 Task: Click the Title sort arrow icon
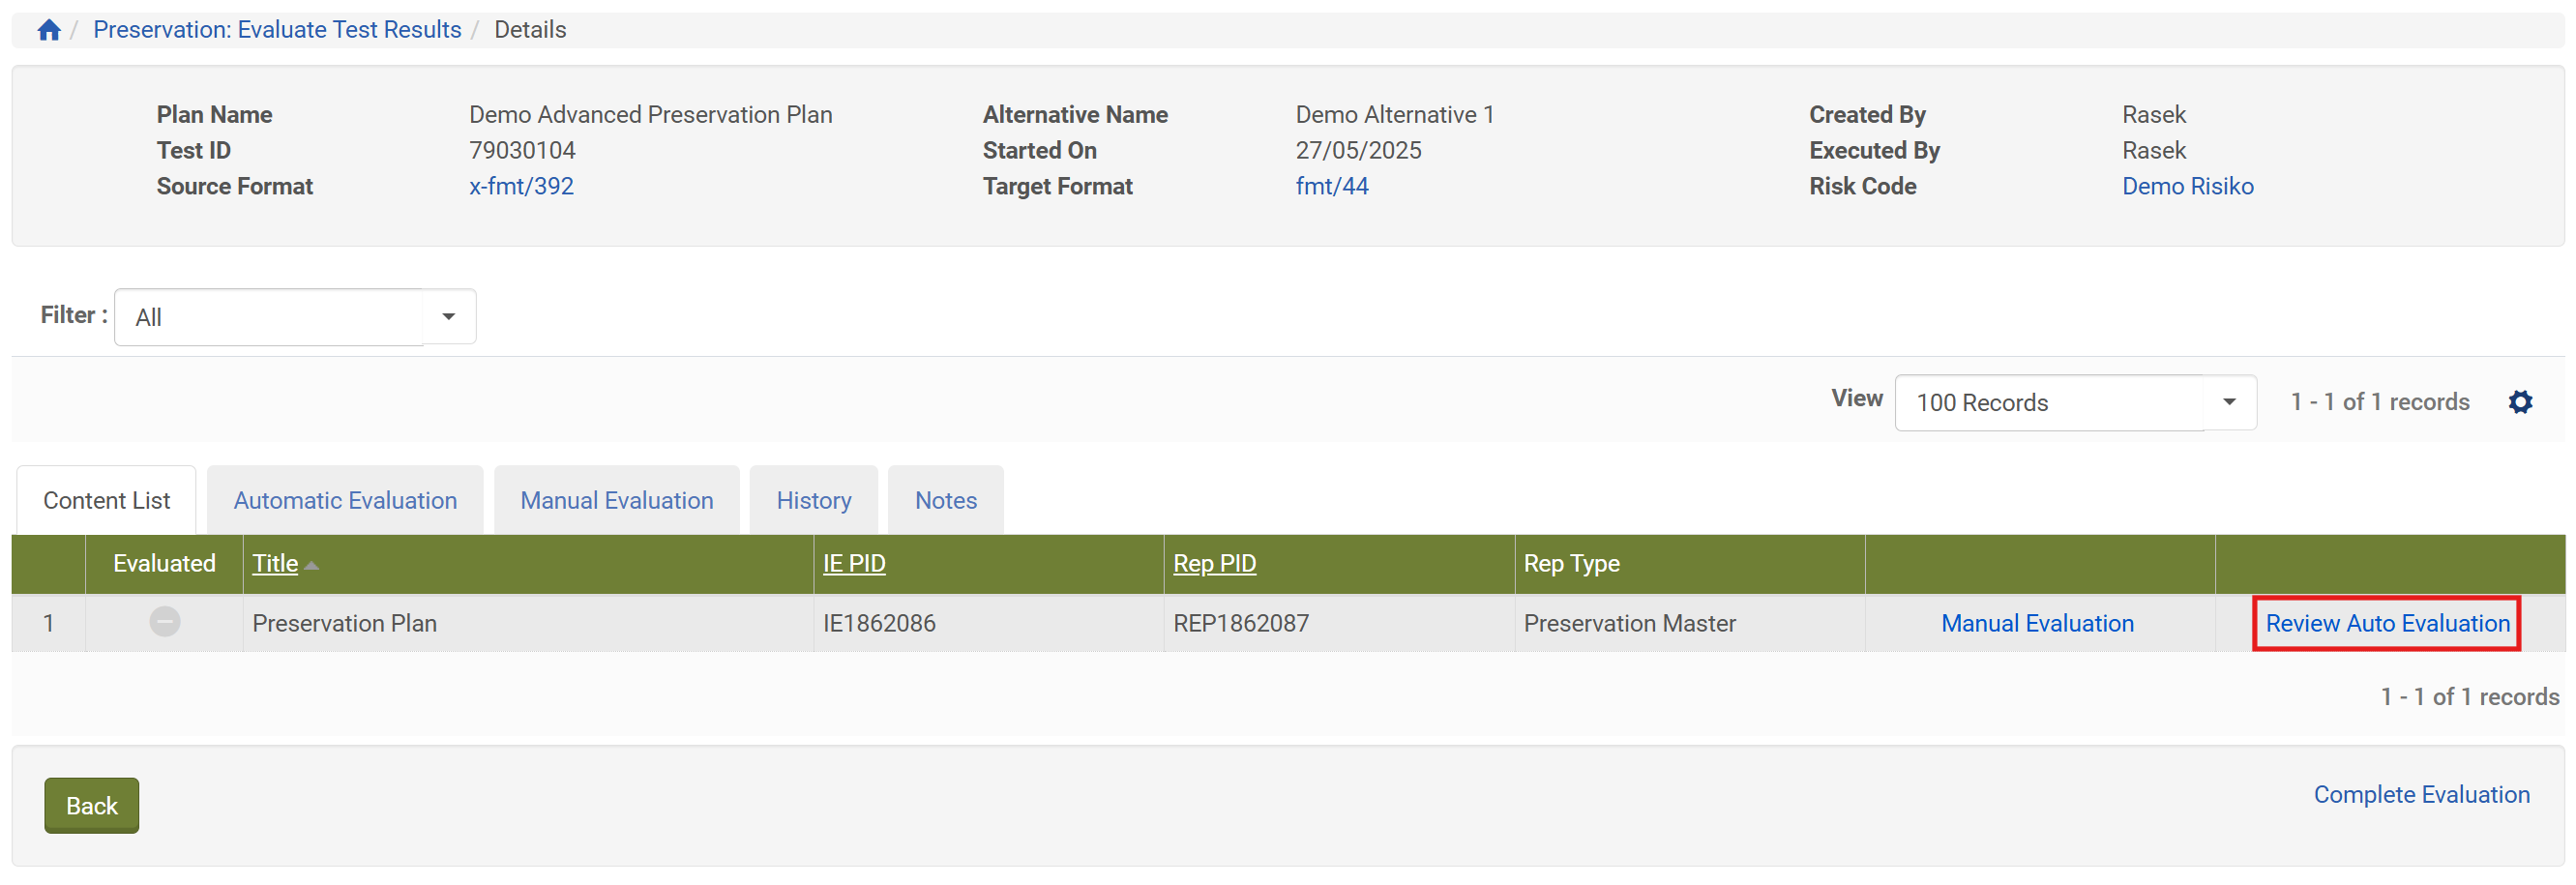(312, 565)
